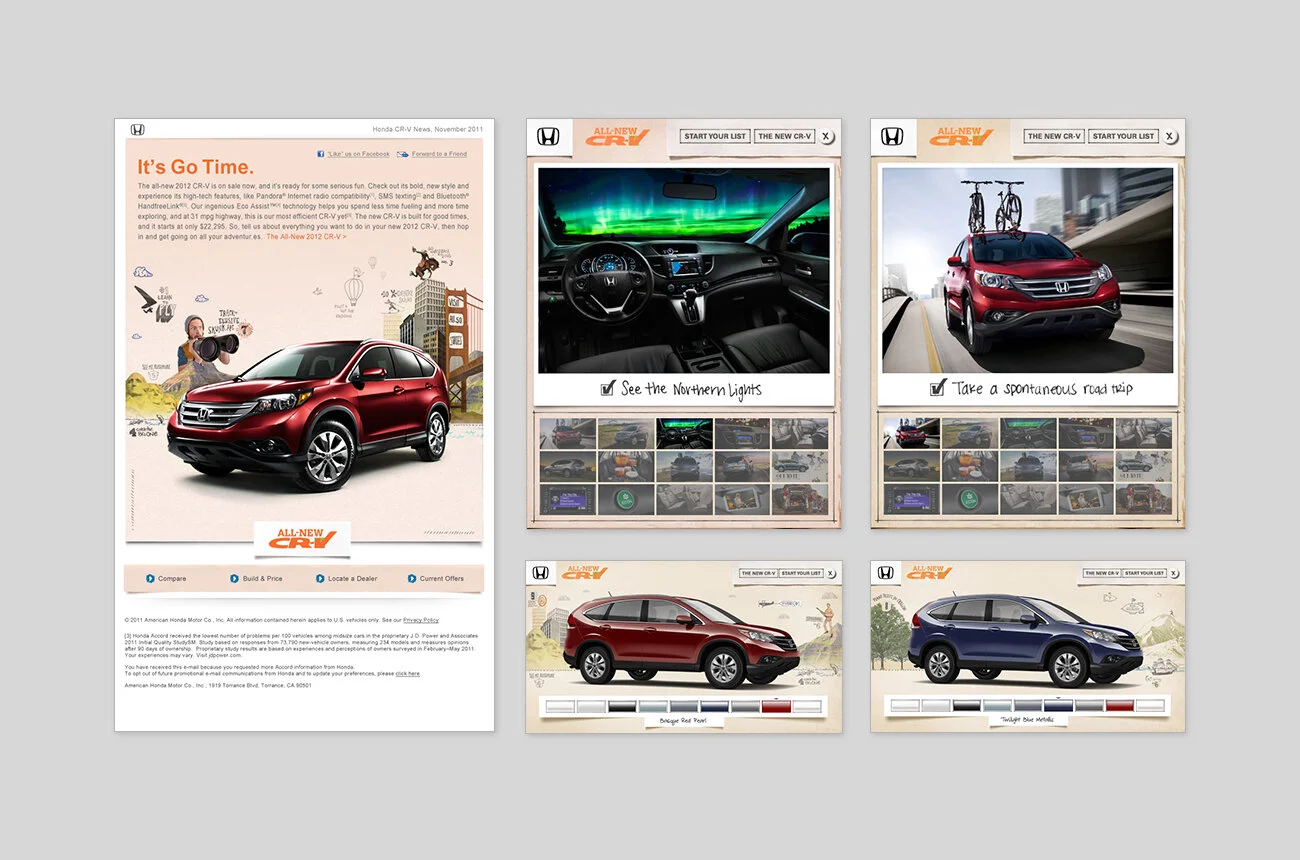Open the blue navigation screen thumbnail in the road trip panel

911,500
